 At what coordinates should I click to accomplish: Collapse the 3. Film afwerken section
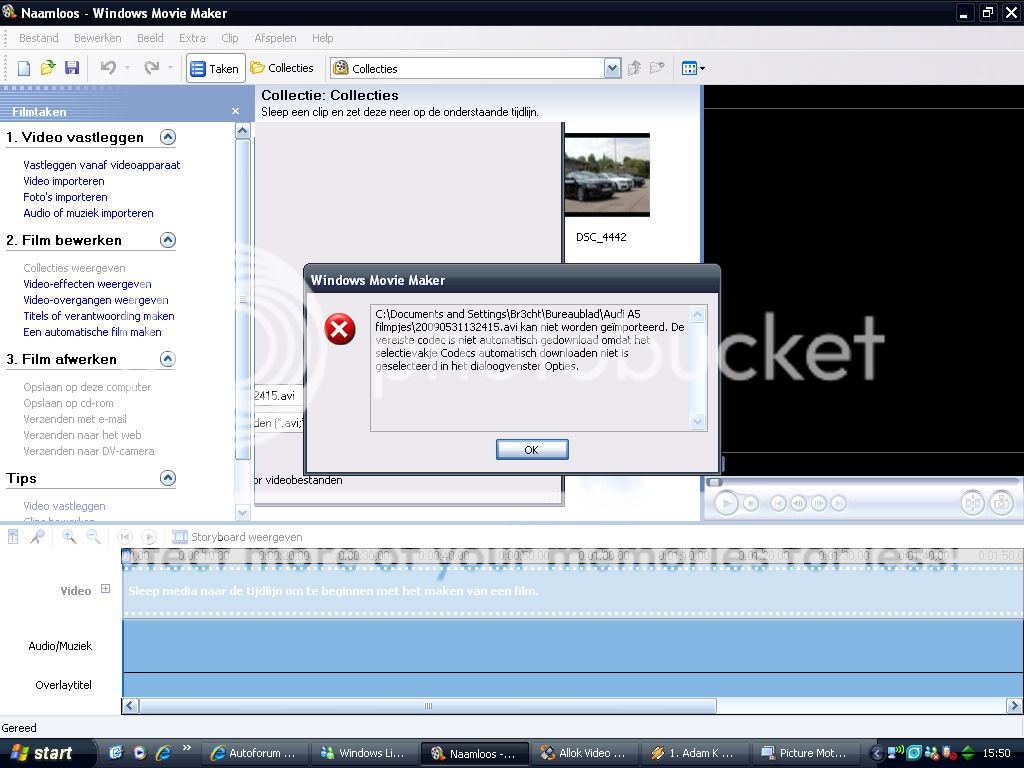(168, 359)
